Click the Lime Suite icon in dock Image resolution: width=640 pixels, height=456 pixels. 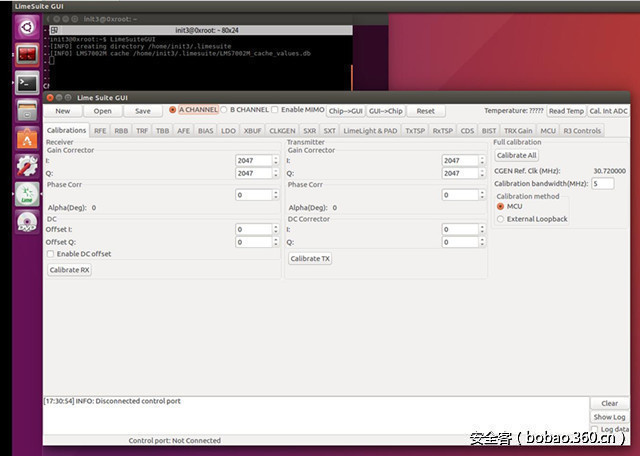tap(26, 195)
